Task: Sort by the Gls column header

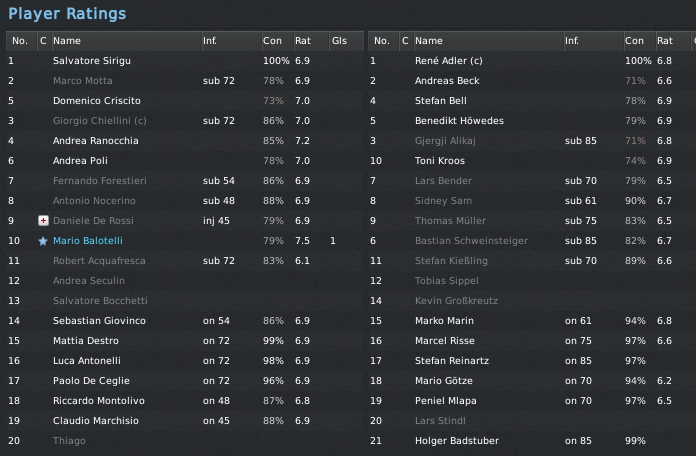Action: coord(340,41)
